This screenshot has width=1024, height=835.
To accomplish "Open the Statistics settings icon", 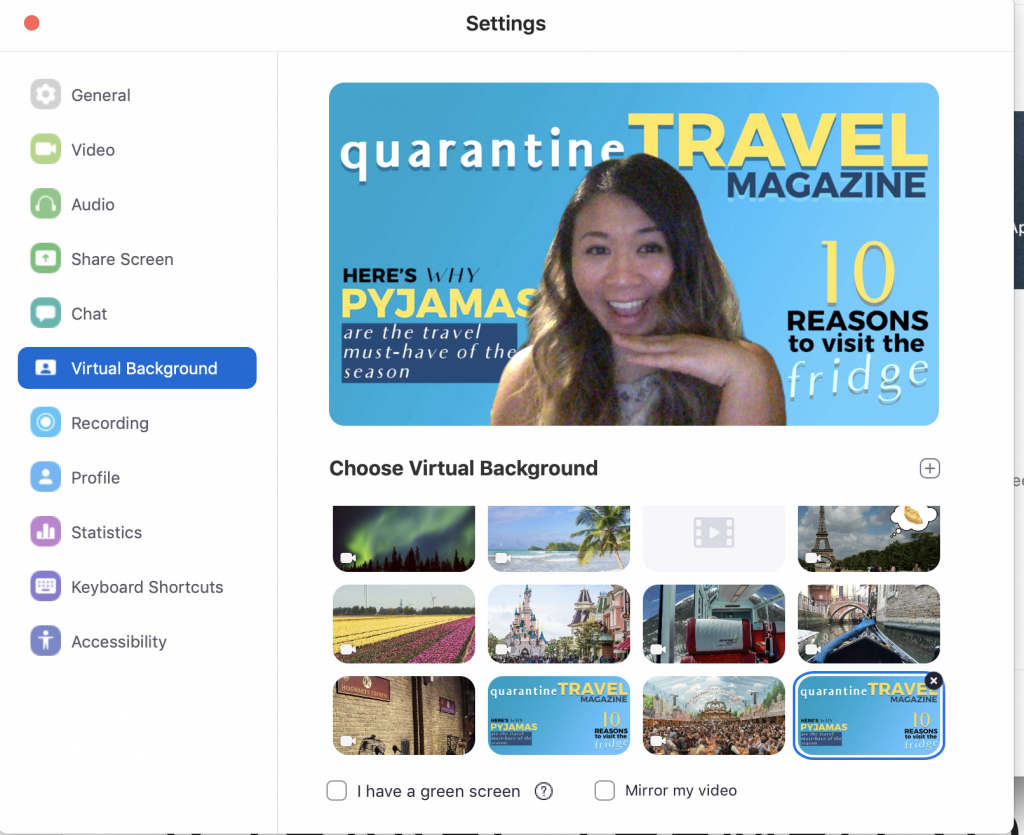I will click(45, 532).
